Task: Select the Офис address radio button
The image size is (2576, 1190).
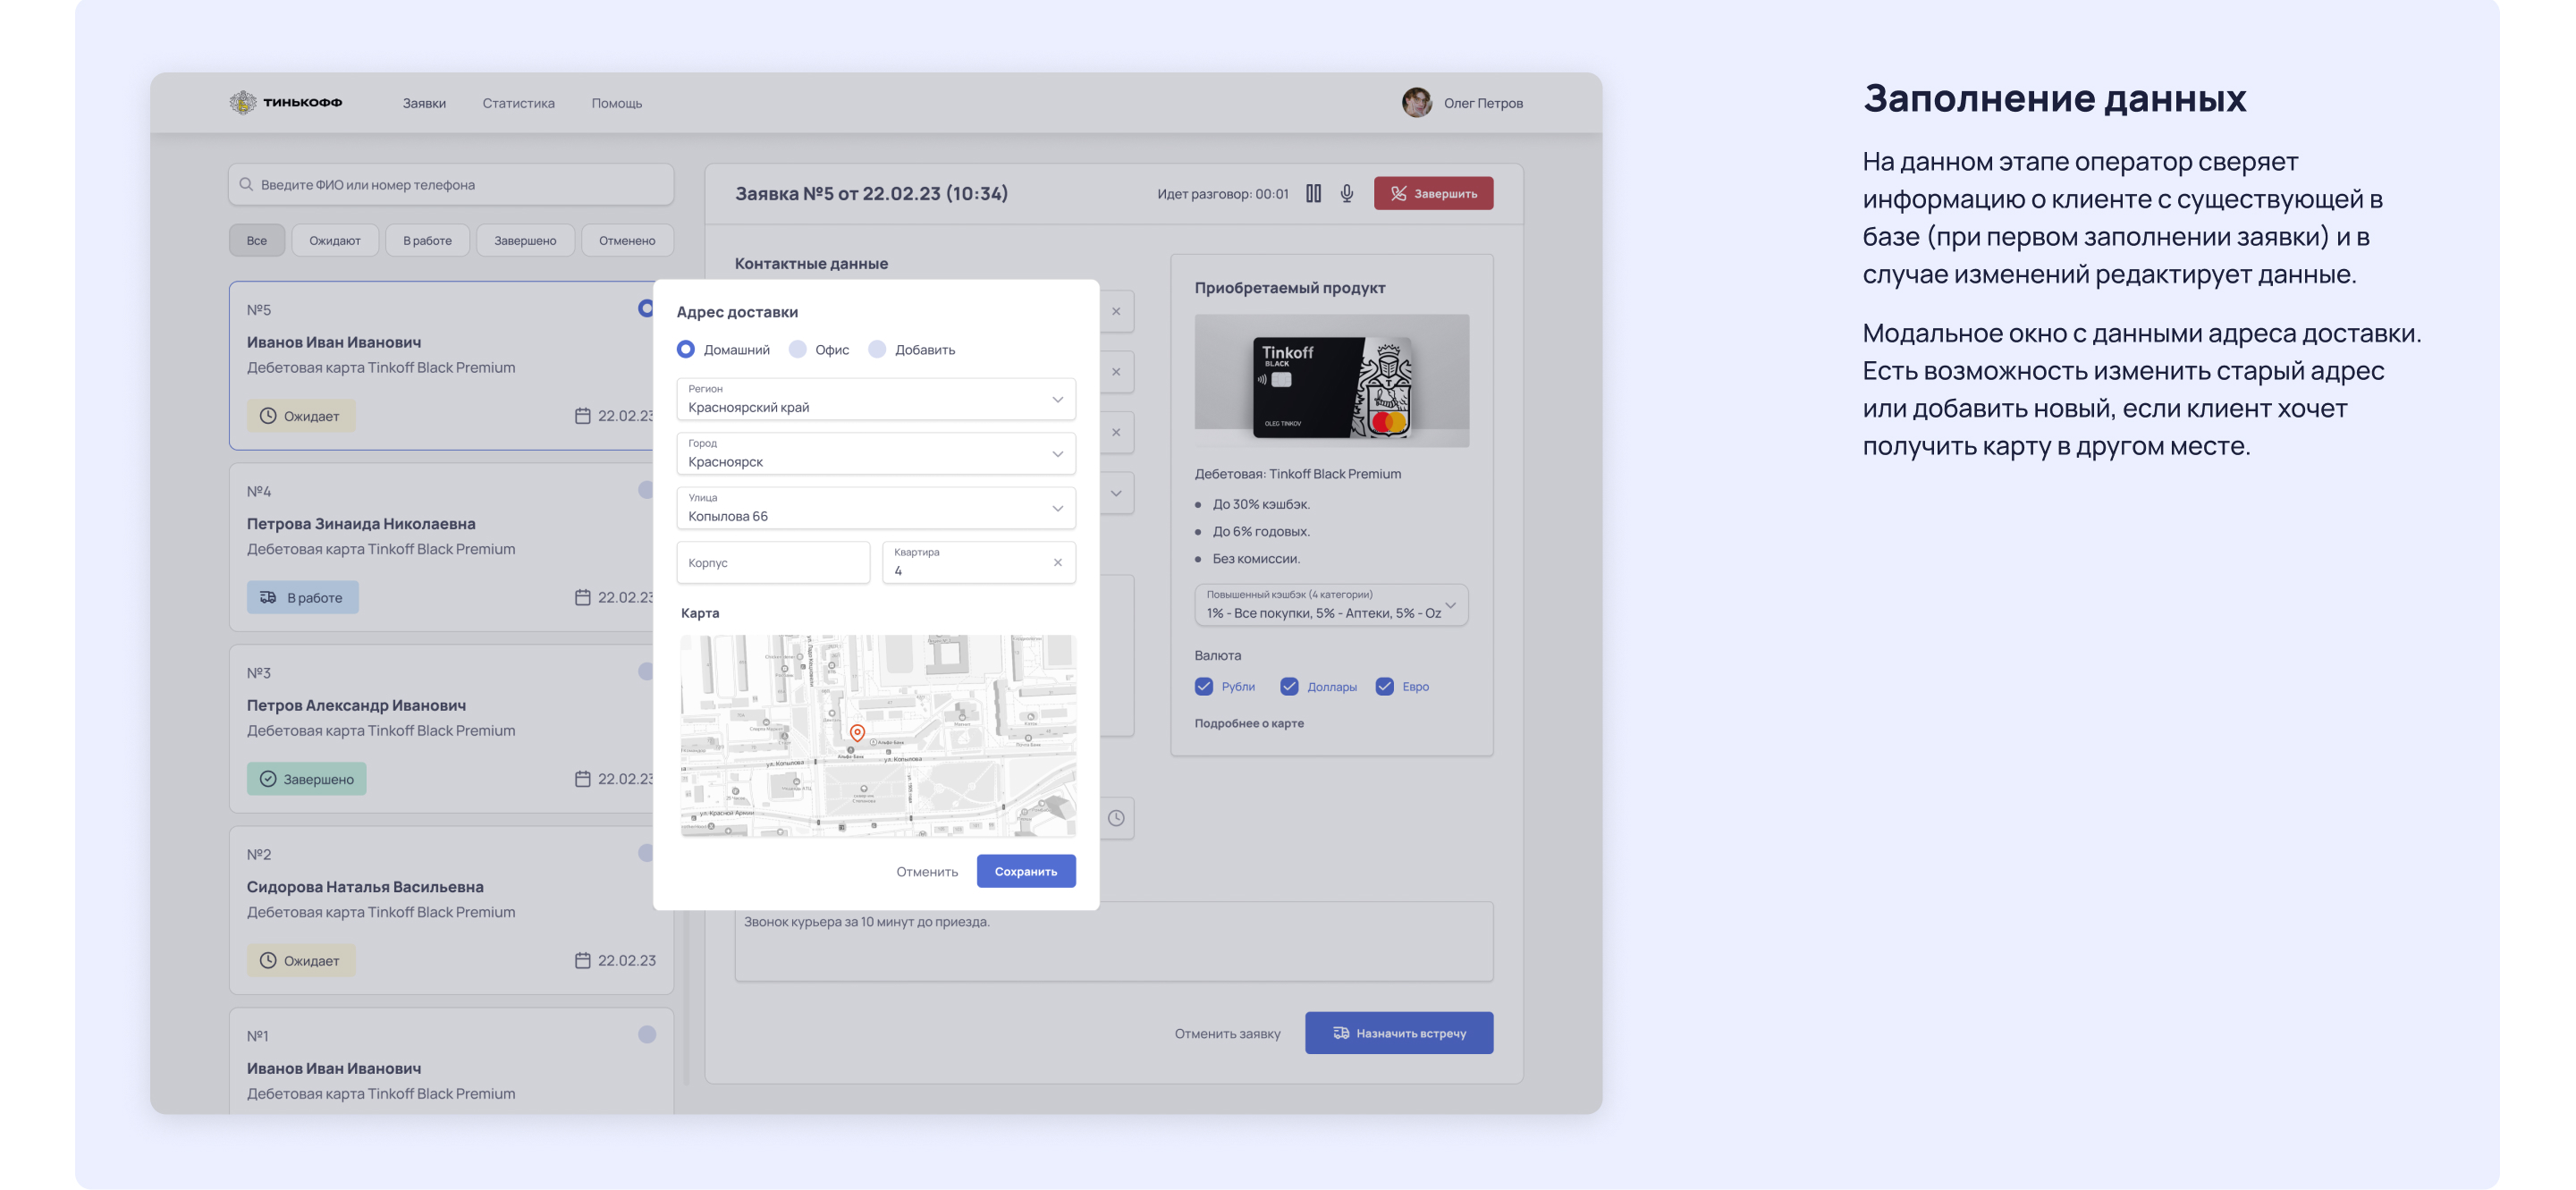Action: [x=798, y=349]
